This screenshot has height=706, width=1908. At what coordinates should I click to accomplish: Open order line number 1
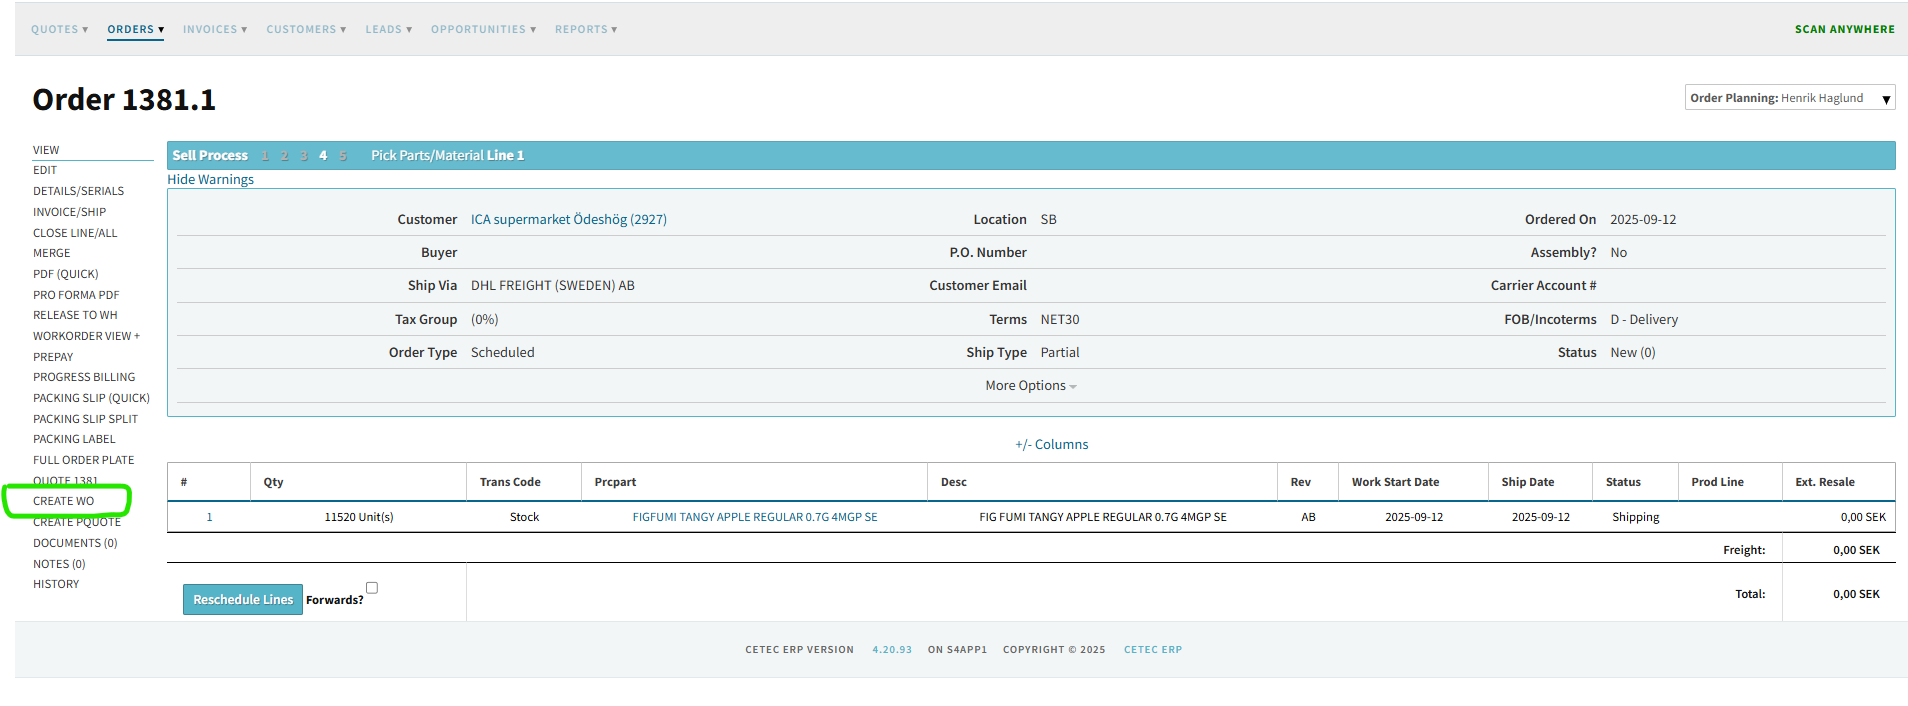point(209,517)
